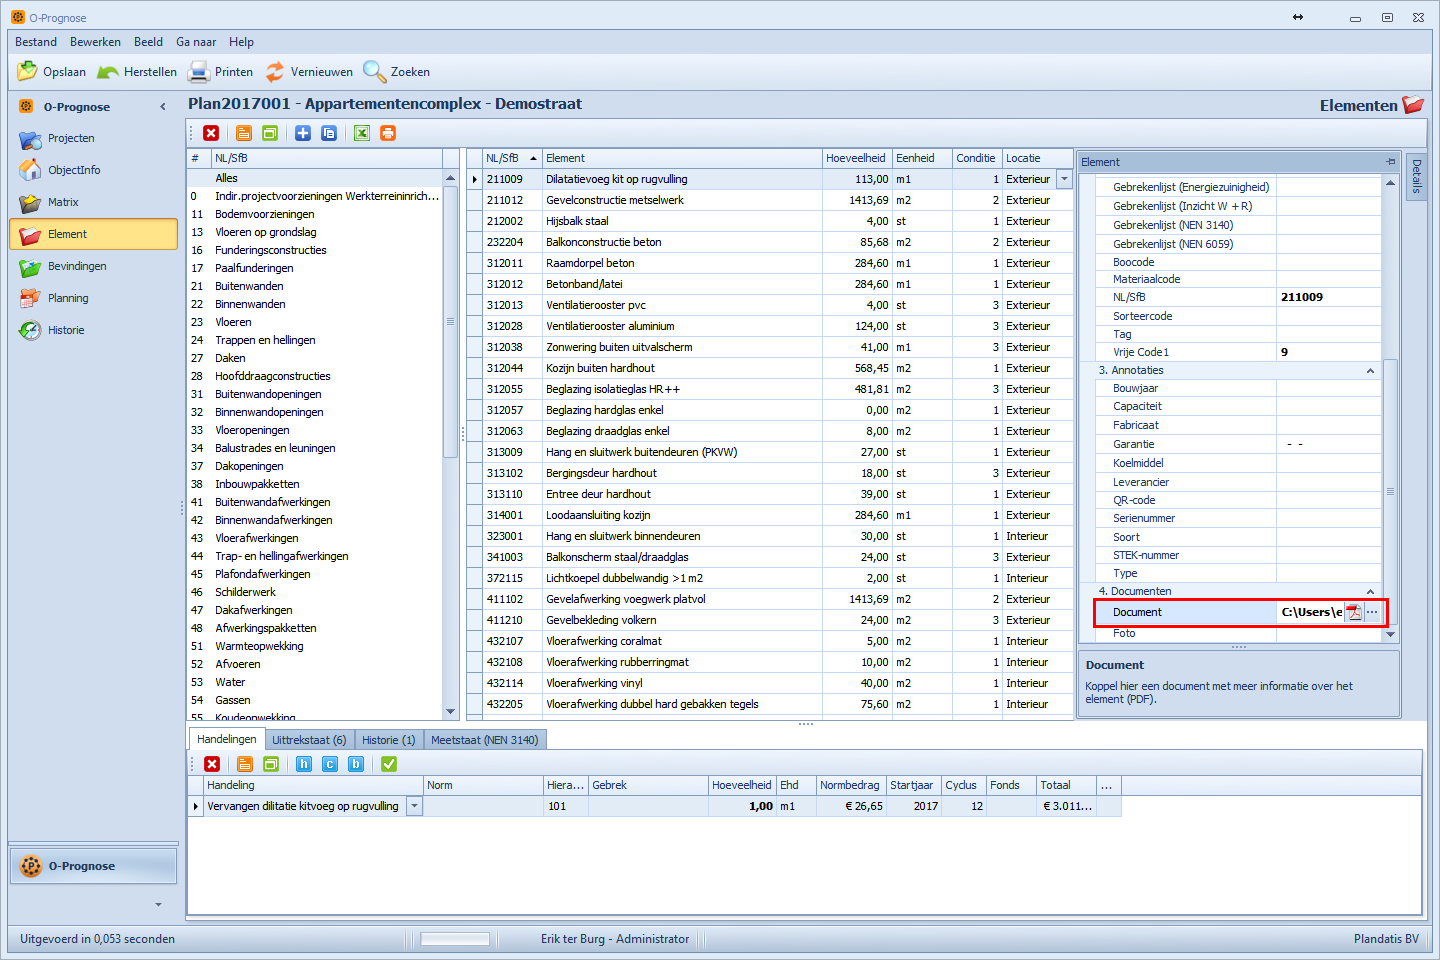Viewport: 1440px width, 960px height.
Task: Click the Garantie value field
Action: (x=1328, y=444)
